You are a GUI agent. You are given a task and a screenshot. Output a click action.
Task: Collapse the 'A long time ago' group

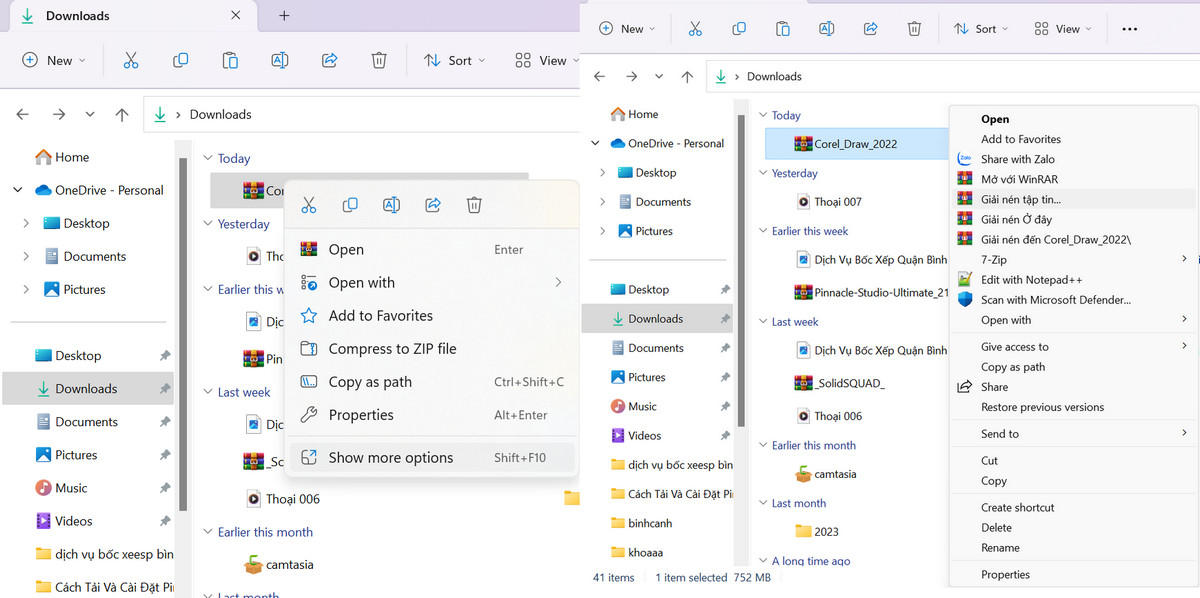(761, 561)
